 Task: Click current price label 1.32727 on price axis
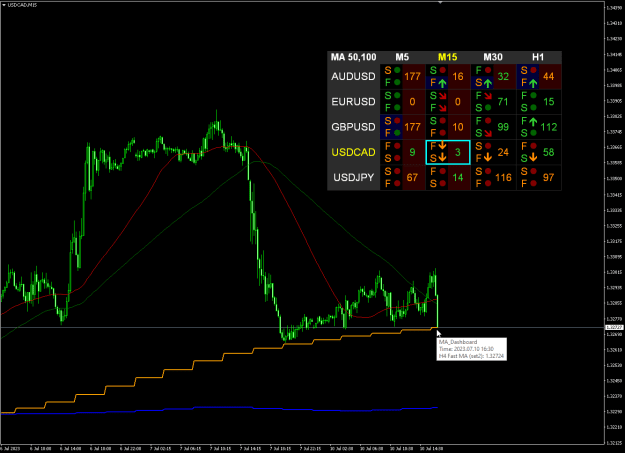pyautogui.click(x=614, y=327)
